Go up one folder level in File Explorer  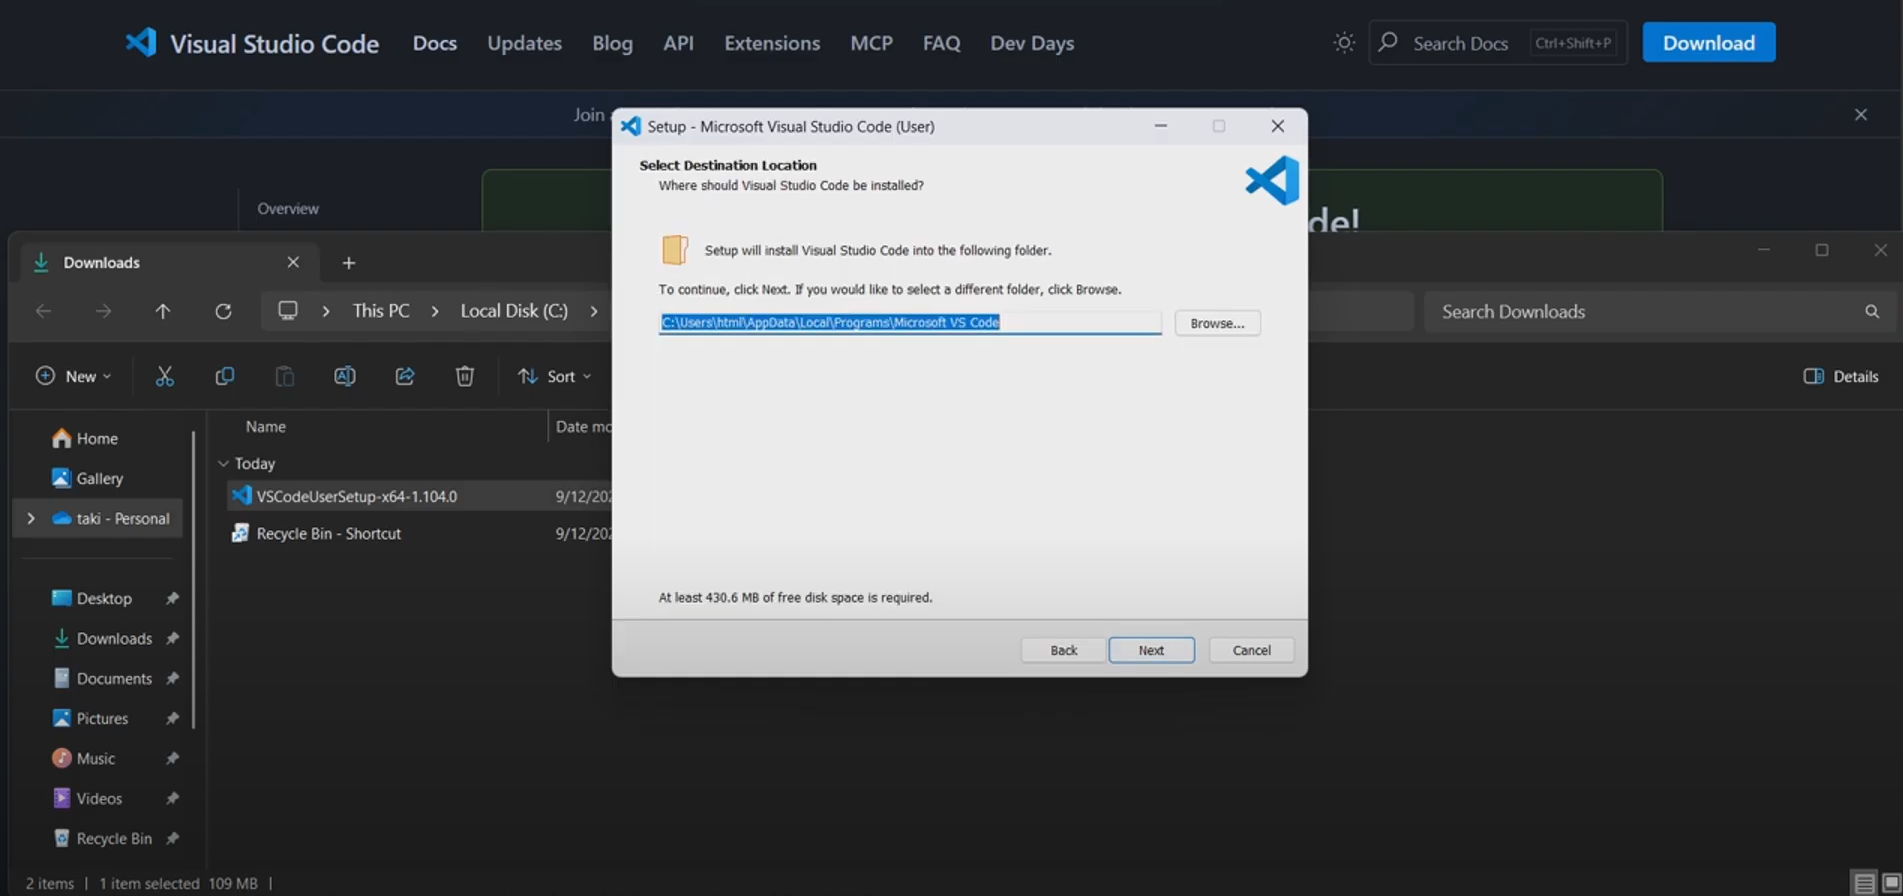[163, 311]
